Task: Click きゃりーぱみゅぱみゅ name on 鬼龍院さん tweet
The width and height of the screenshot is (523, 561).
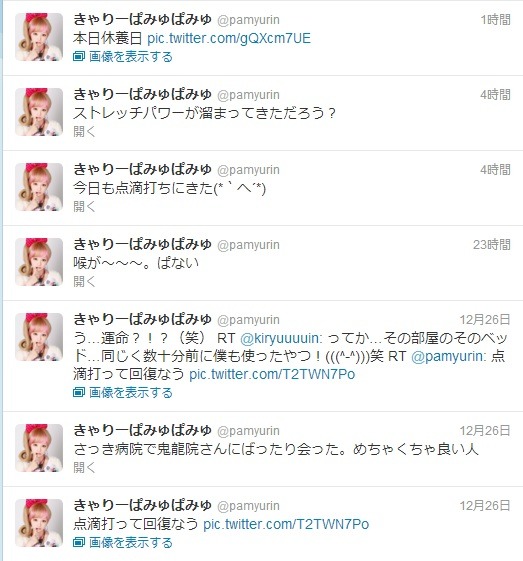Action: [x=142, y=430]
